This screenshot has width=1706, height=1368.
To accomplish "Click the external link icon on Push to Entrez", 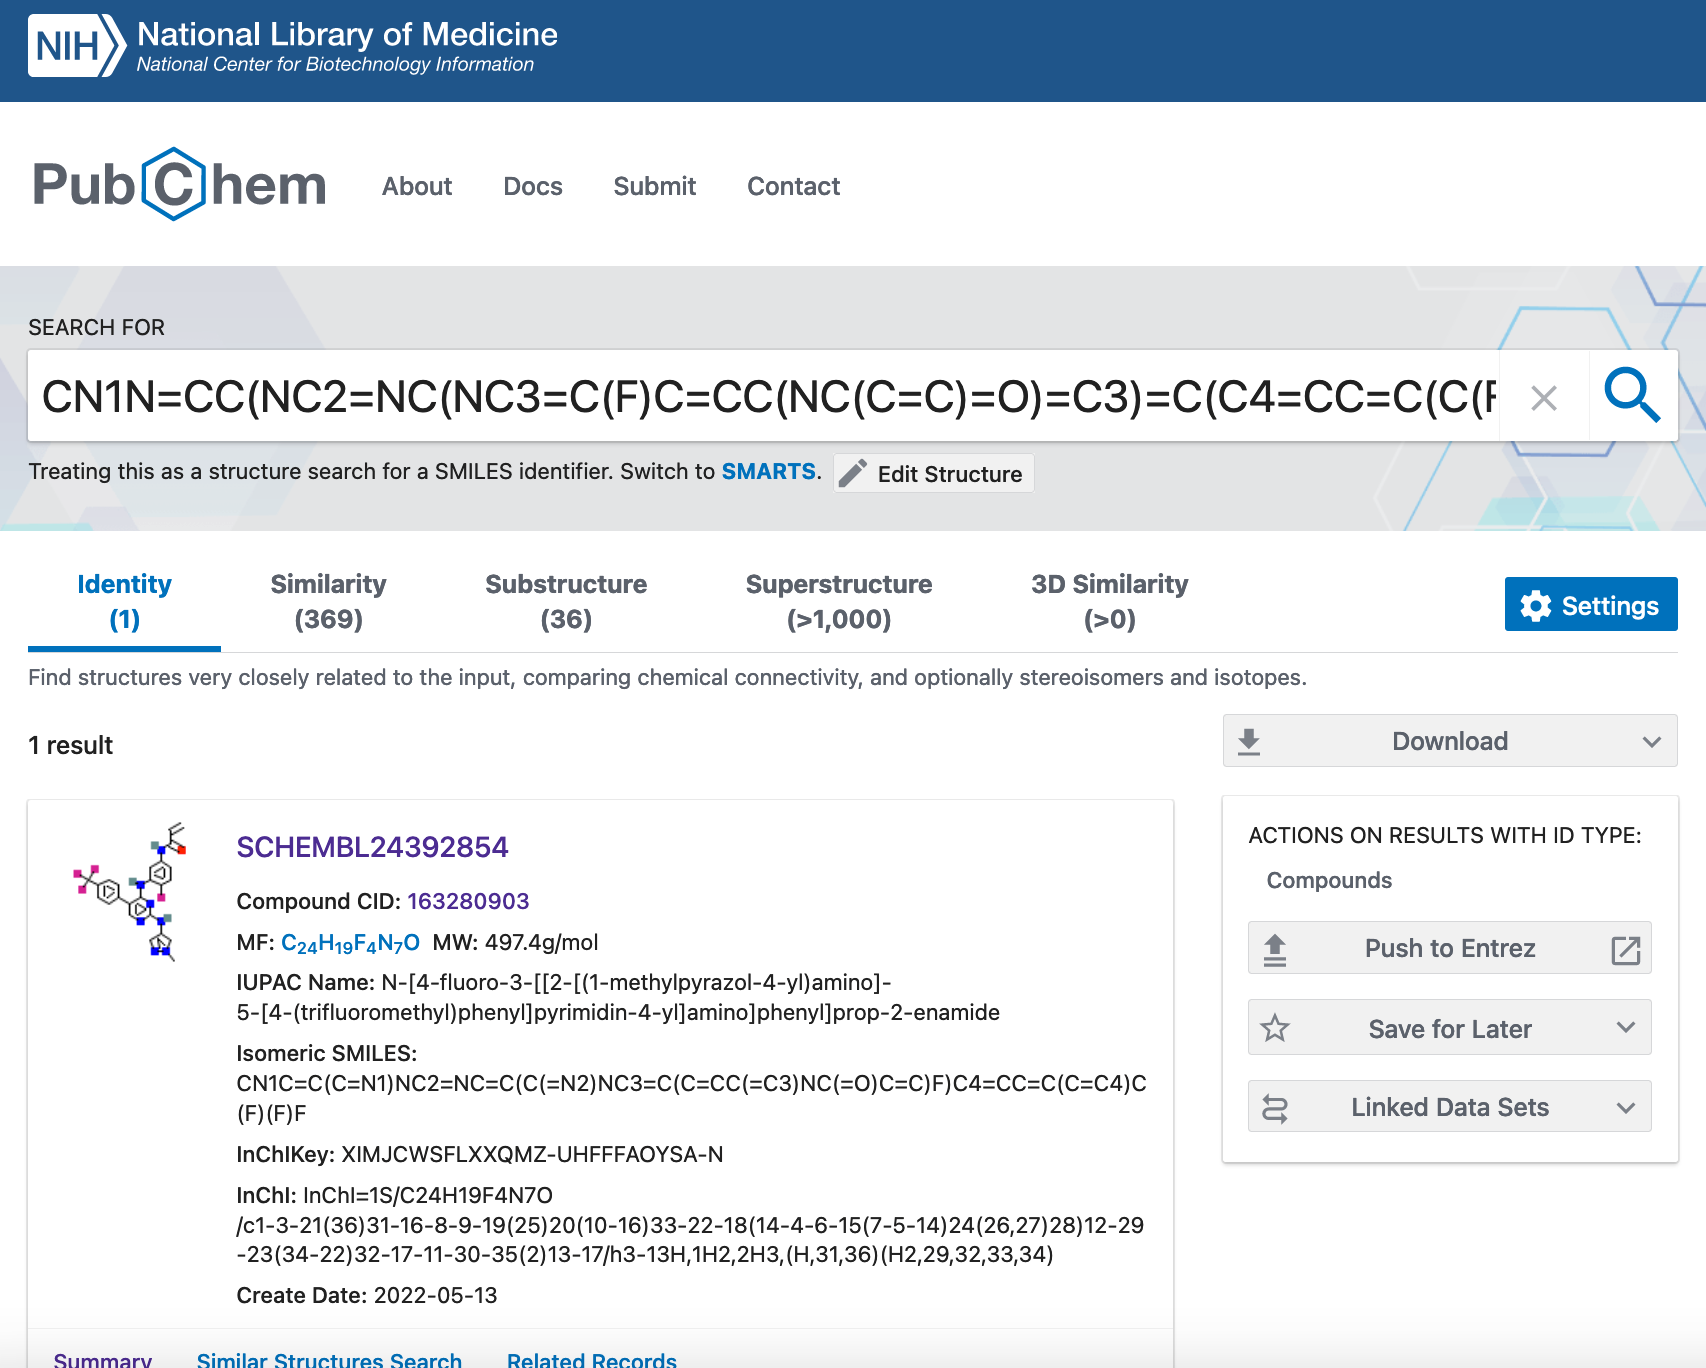I will click(x=1626, y=950).
